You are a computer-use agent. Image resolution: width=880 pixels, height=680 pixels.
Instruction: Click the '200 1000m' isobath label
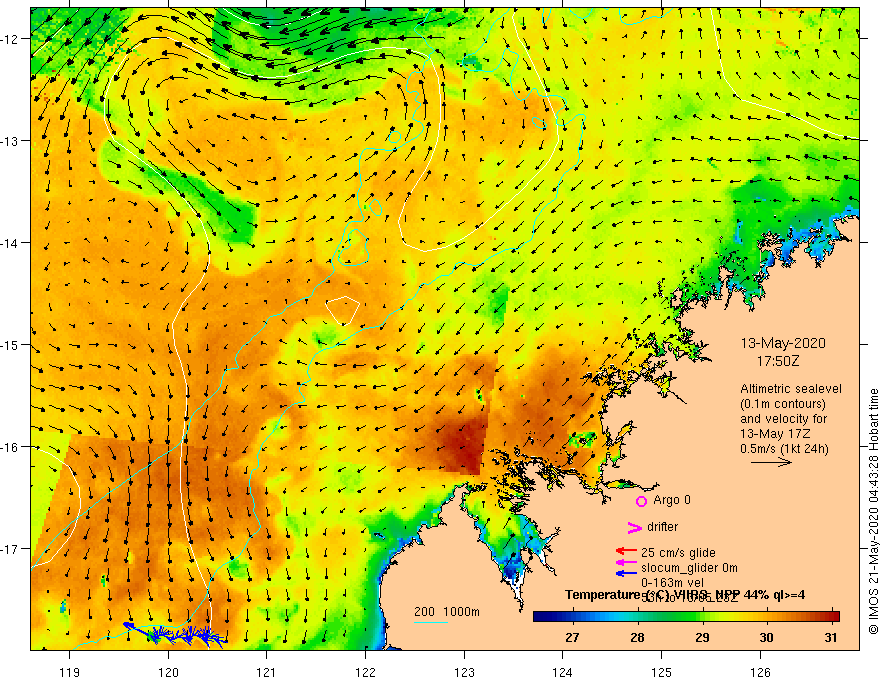(447, 612)
